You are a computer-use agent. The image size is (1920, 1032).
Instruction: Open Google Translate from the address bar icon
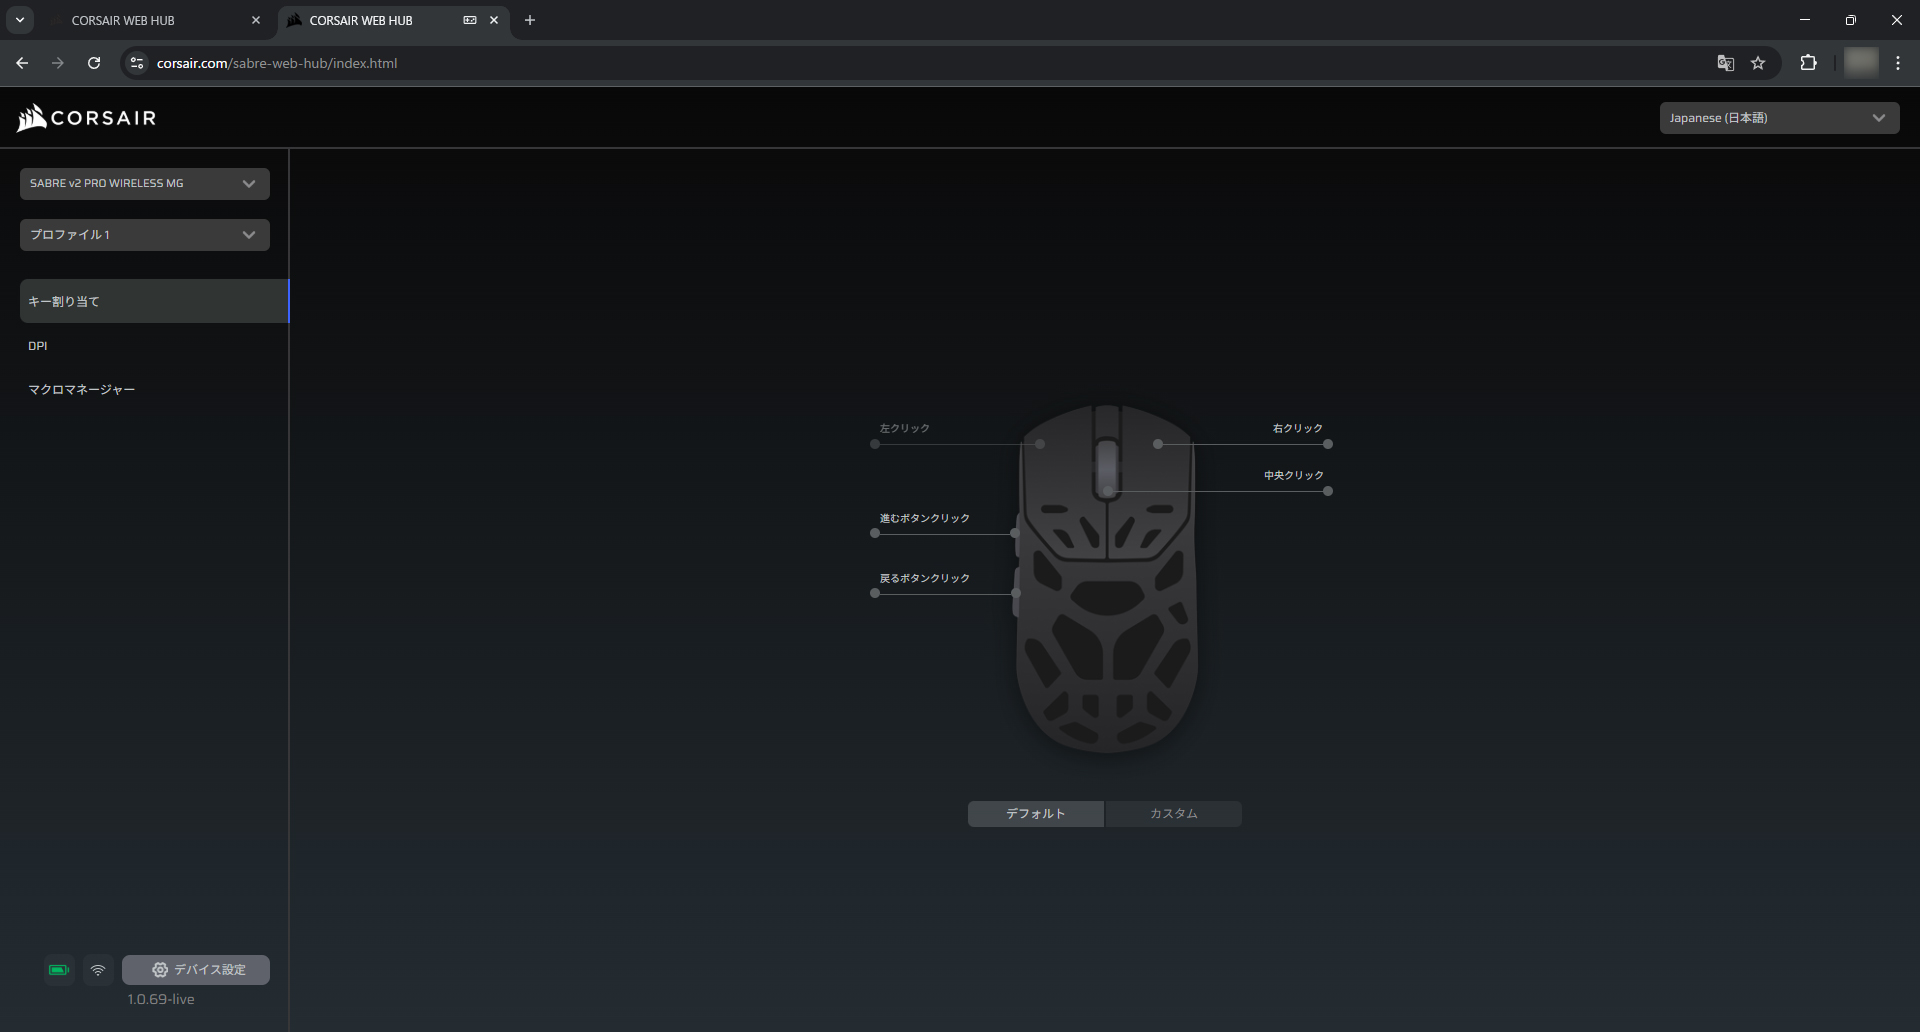click(x=1724, y=62)
